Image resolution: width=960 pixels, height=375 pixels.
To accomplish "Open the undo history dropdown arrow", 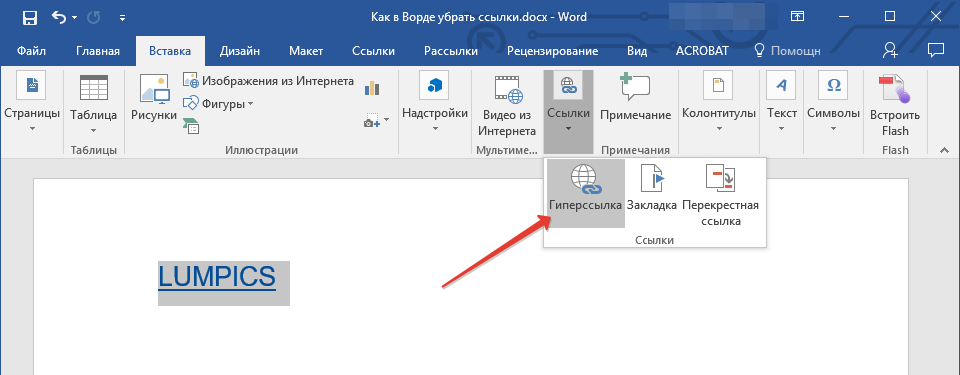I will (75, 18).
